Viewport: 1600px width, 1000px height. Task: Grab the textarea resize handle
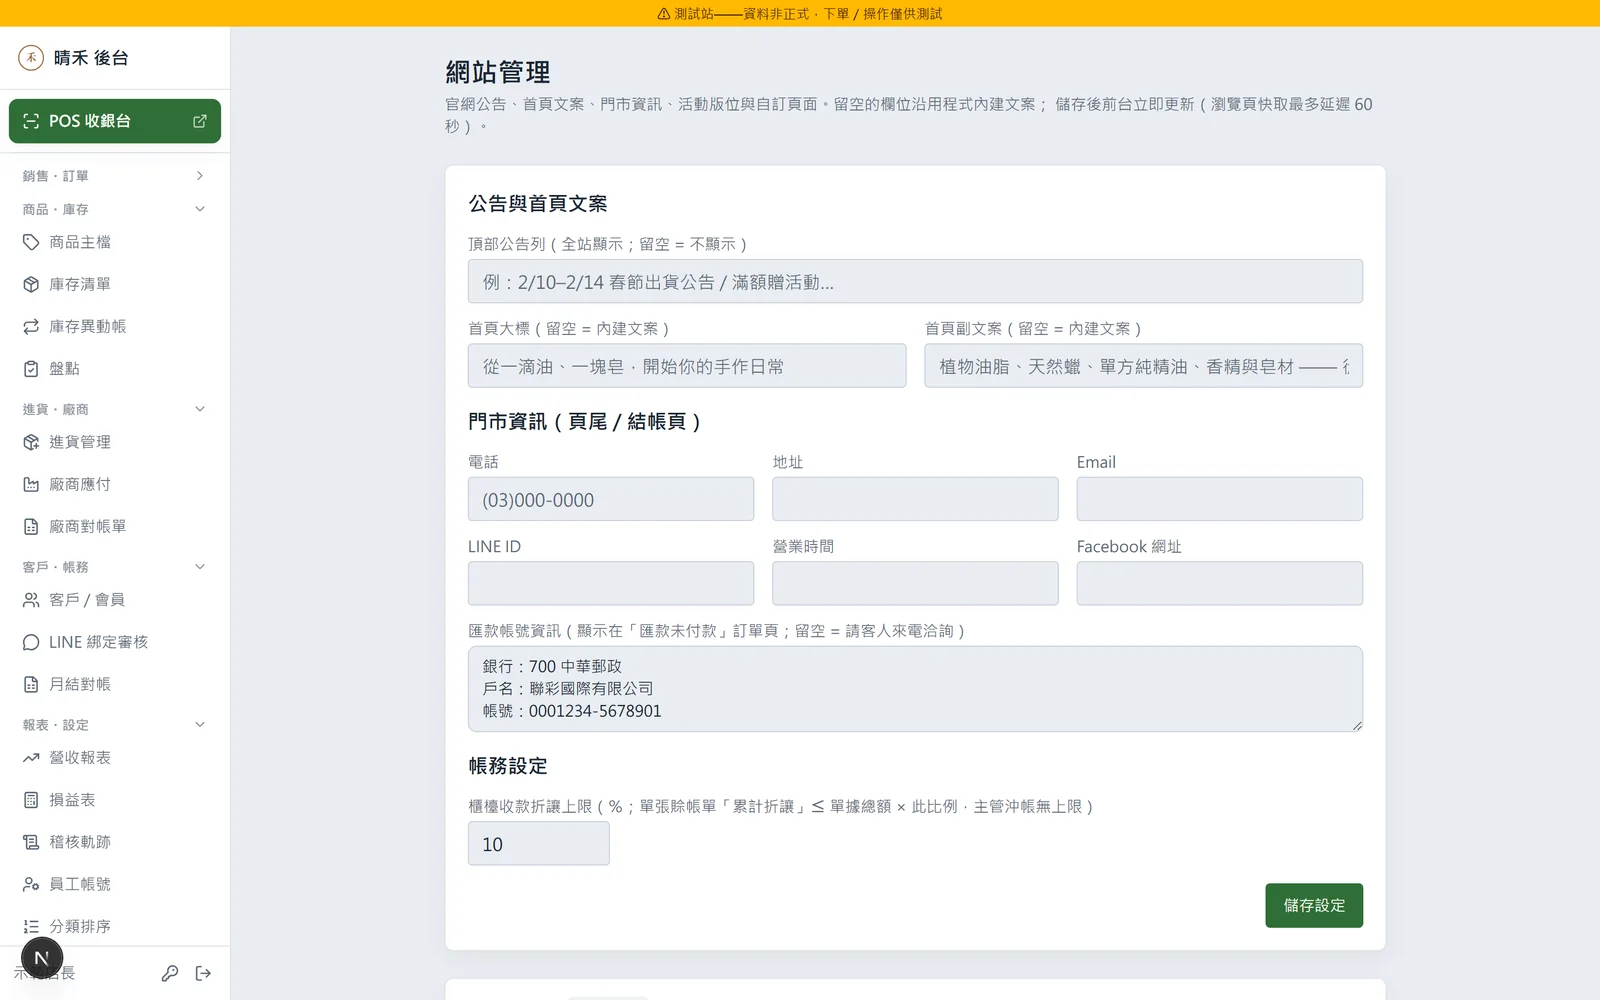[1356, 725]
